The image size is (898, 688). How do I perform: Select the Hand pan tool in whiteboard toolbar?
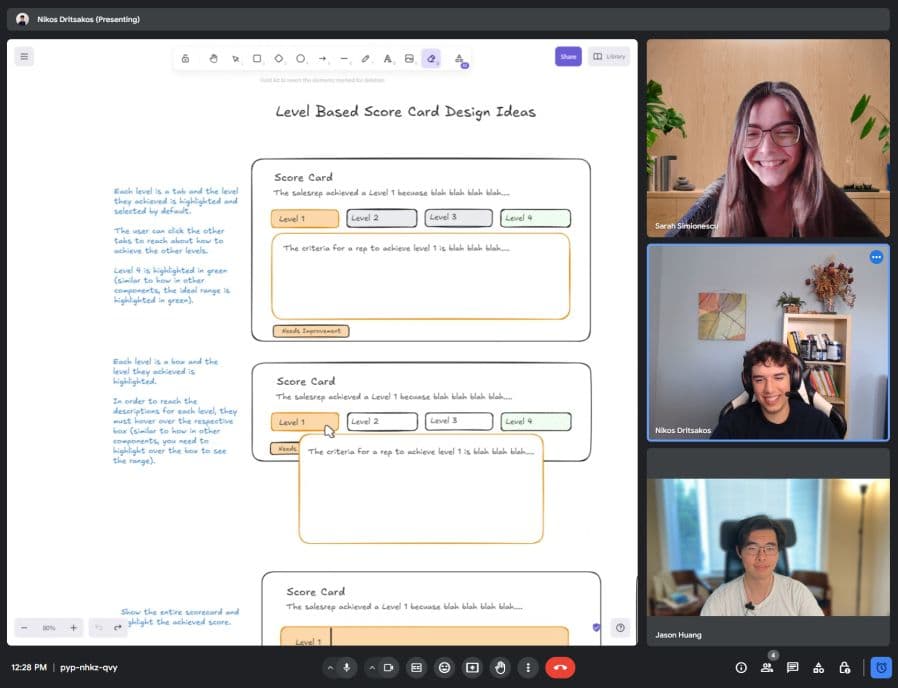click(213, 58)
